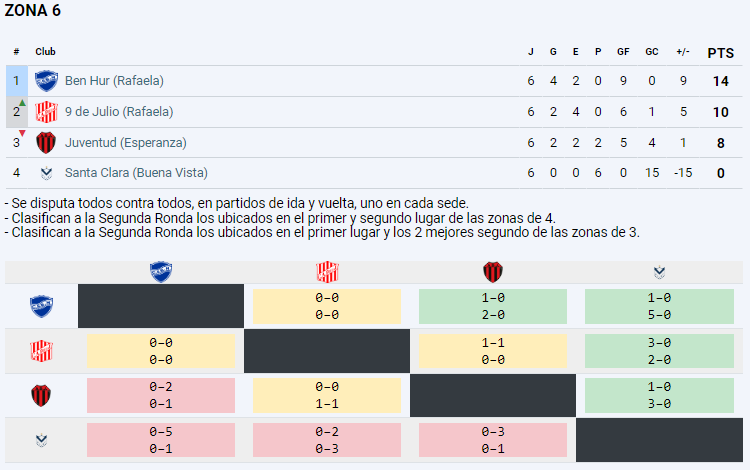Open Juventud (Esperanza) club link
Screen dimensions: 750x470
(126, 142)
